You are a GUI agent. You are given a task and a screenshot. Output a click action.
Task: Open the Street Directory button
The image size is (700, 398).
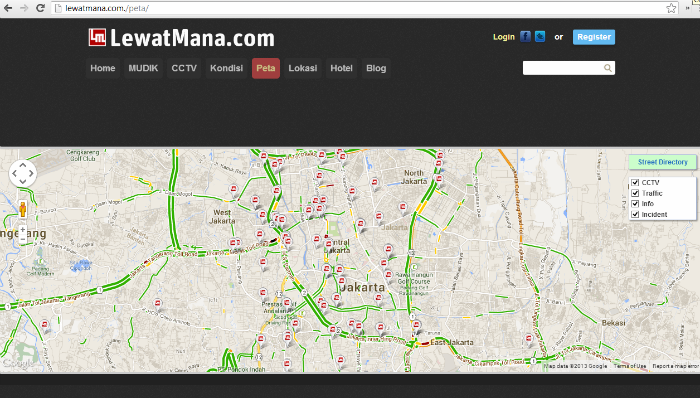click(x=662, y=162)
